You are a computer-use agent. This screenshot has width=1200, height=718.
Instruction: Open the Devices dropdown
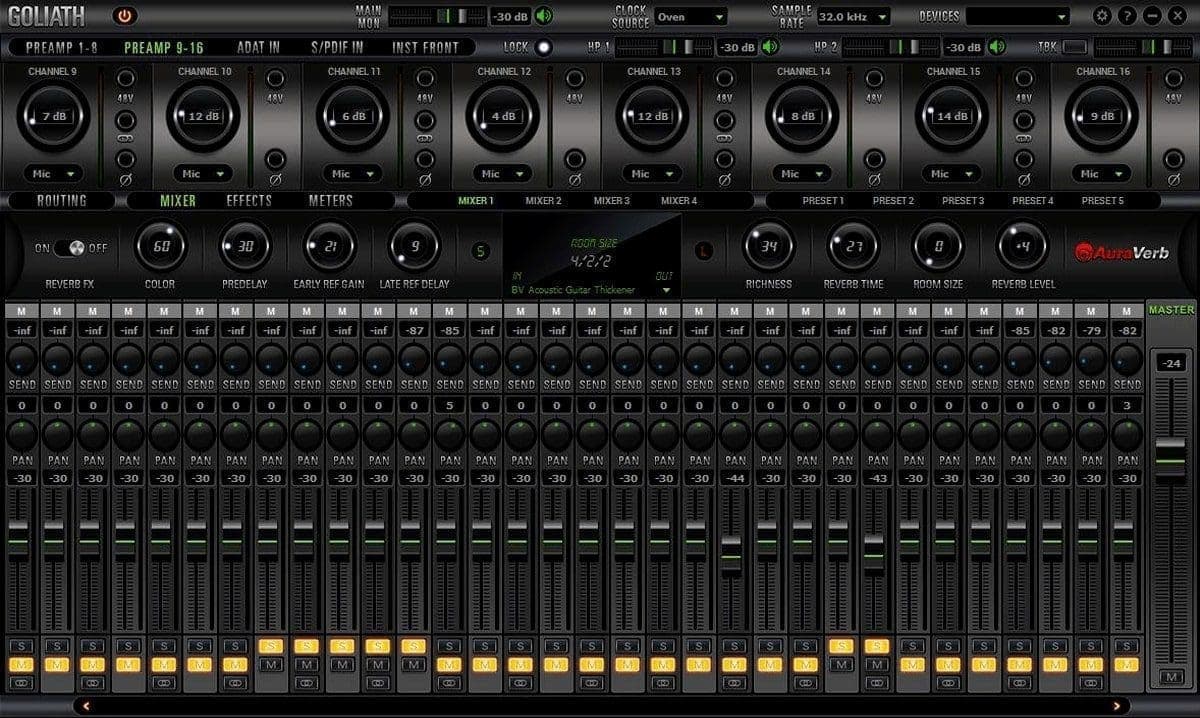1017,17
